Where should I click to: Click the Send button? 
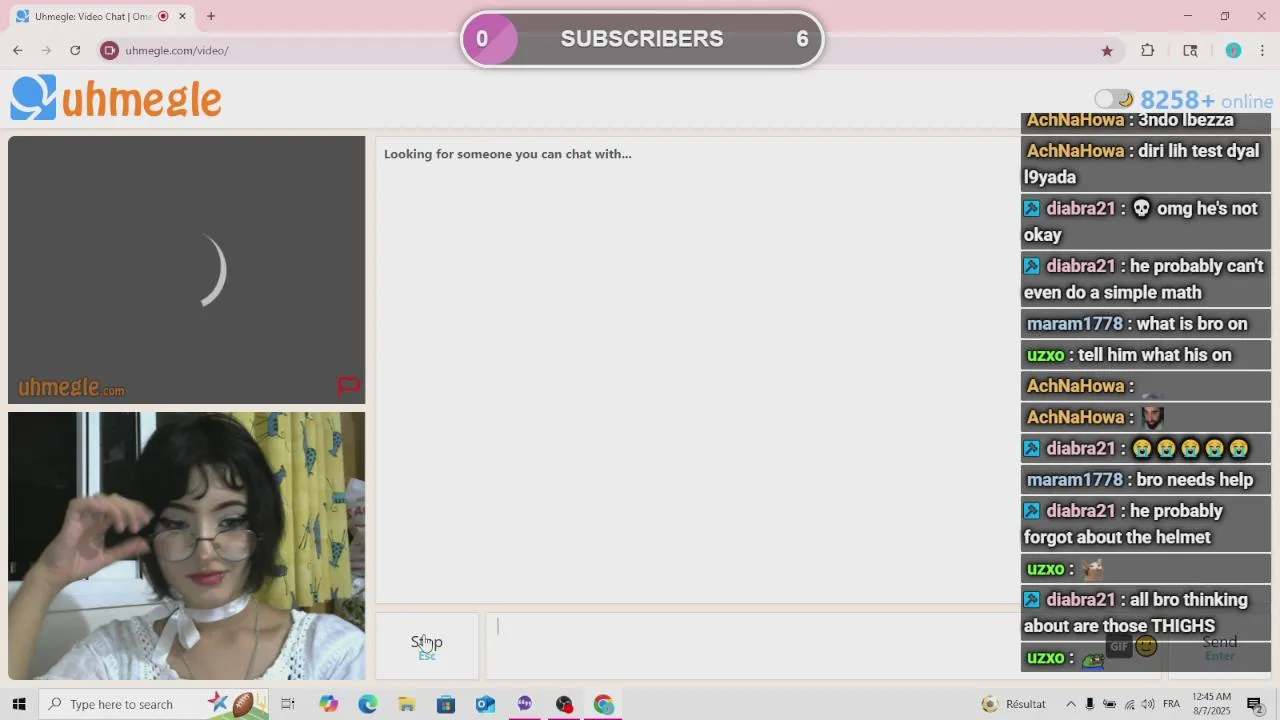pyautogui.click(x=1219, y=646)
